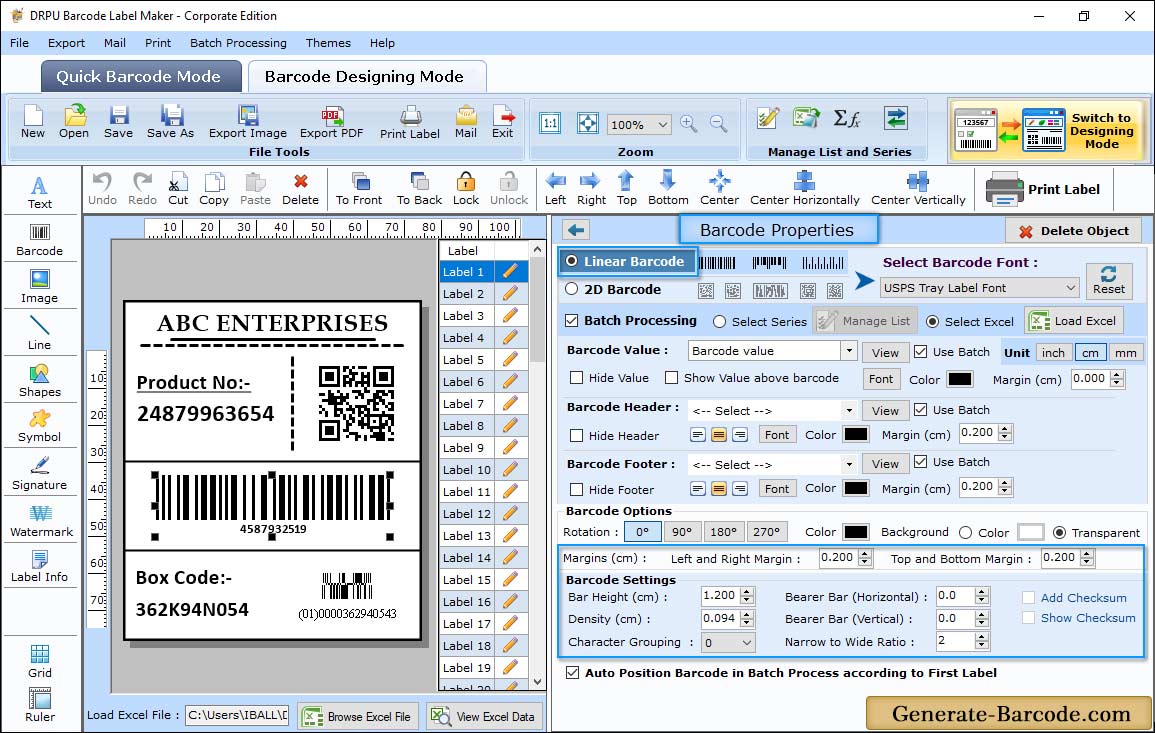Expand Barcode Header select dropdown
1155x733 pixels.
click(x=849, y=410)
